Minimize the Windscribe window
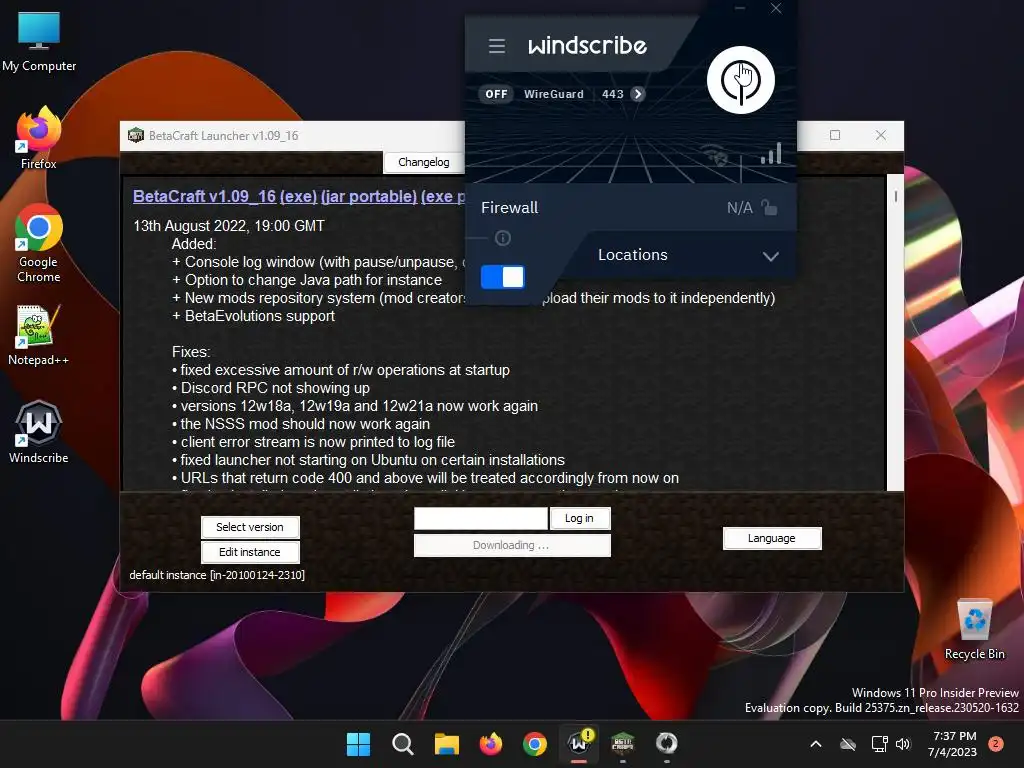Viewport: 1024px width, 768px height. (740, 8)
